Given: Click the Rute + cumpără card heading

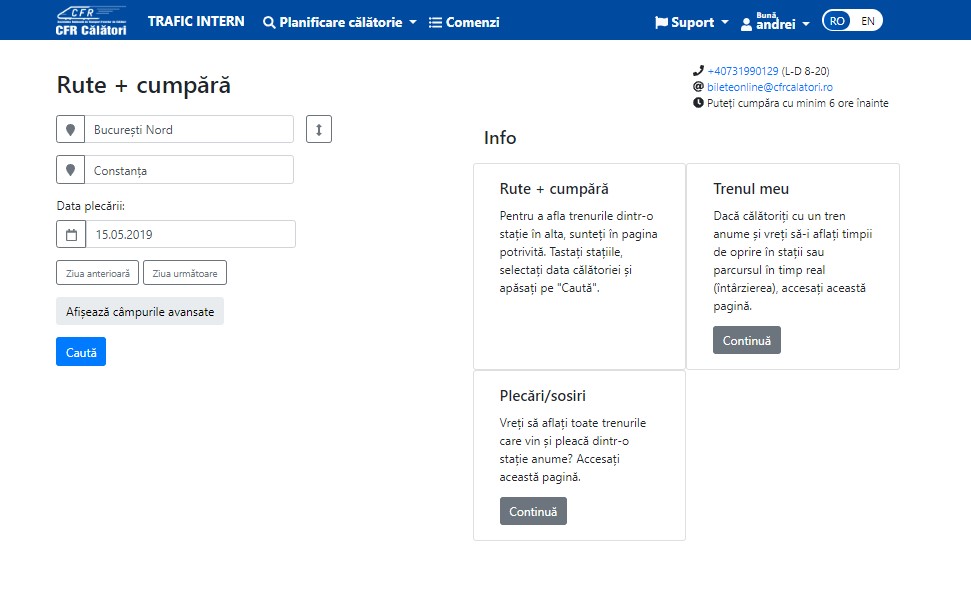Looking at the screenshot, I should point(554,189).
